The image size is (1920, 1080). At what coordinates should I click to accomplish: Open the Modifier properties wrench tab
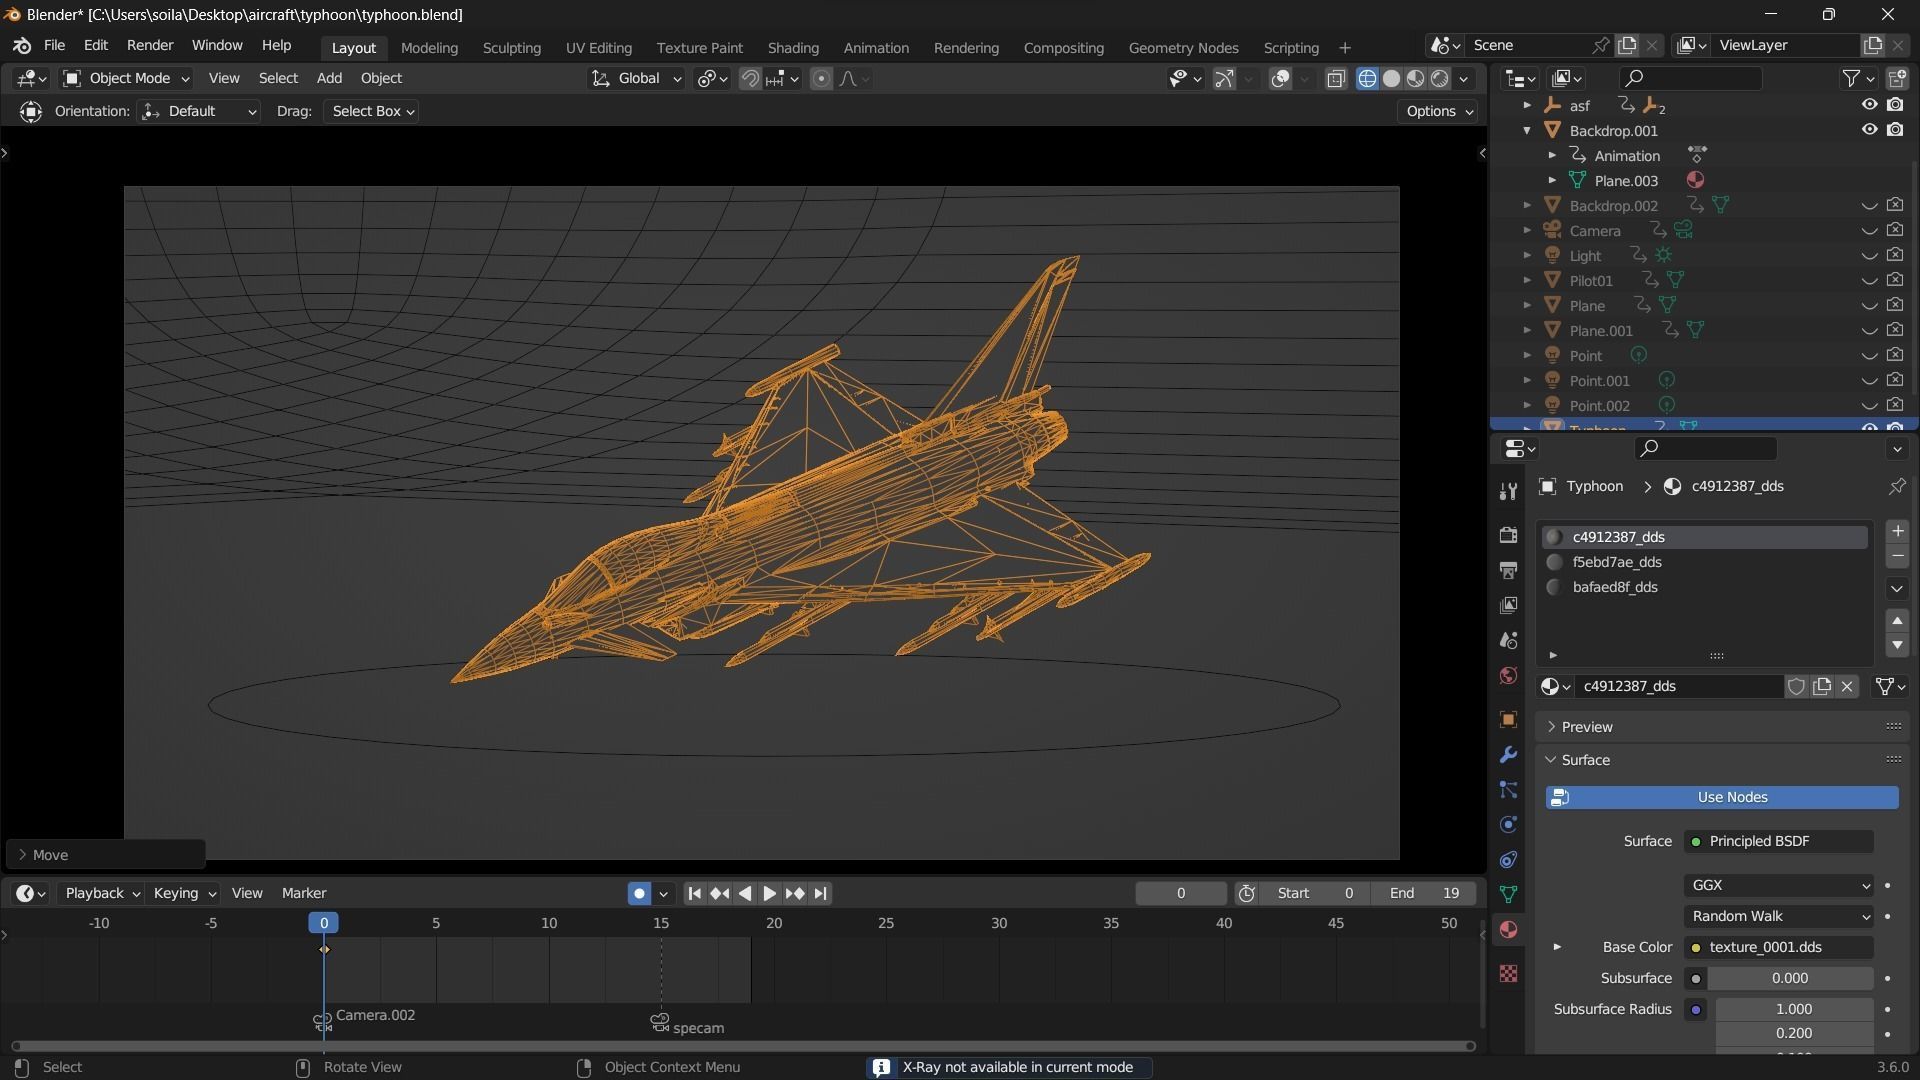coord(1508,755)
